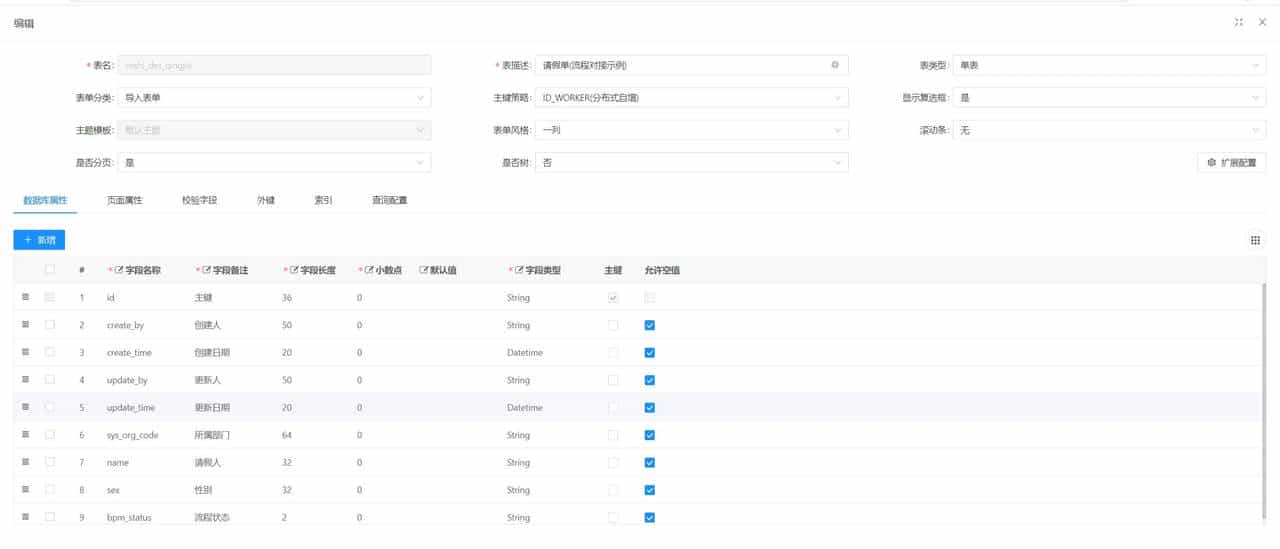Open the 是否分页 dropdown

click(x=274, y=162)
